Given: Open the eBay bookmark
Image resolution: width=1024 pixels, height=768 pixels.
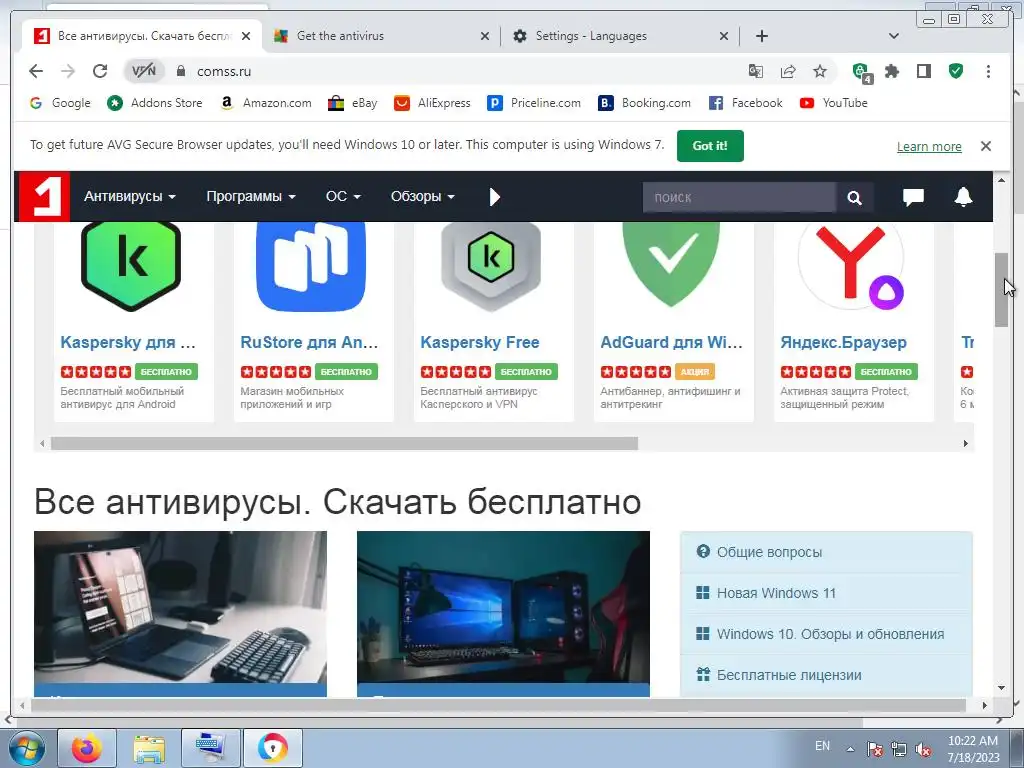Looking at the screenshot, I should tap(353, 103).
